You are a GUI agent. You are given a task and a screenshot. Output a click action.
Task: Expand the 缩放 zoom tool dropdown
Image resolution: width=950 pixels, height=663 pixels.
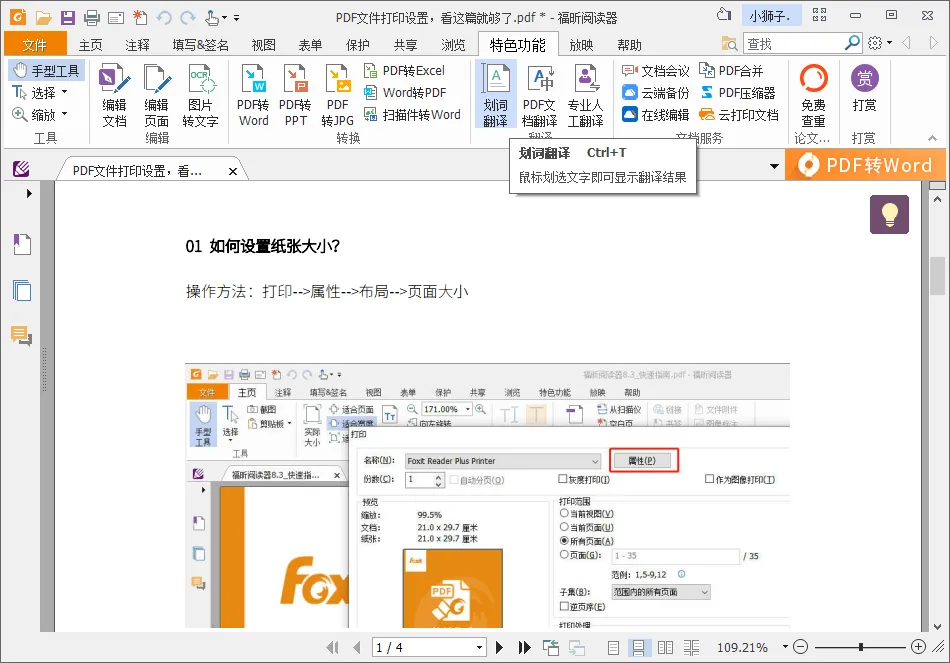click(64, 115)
